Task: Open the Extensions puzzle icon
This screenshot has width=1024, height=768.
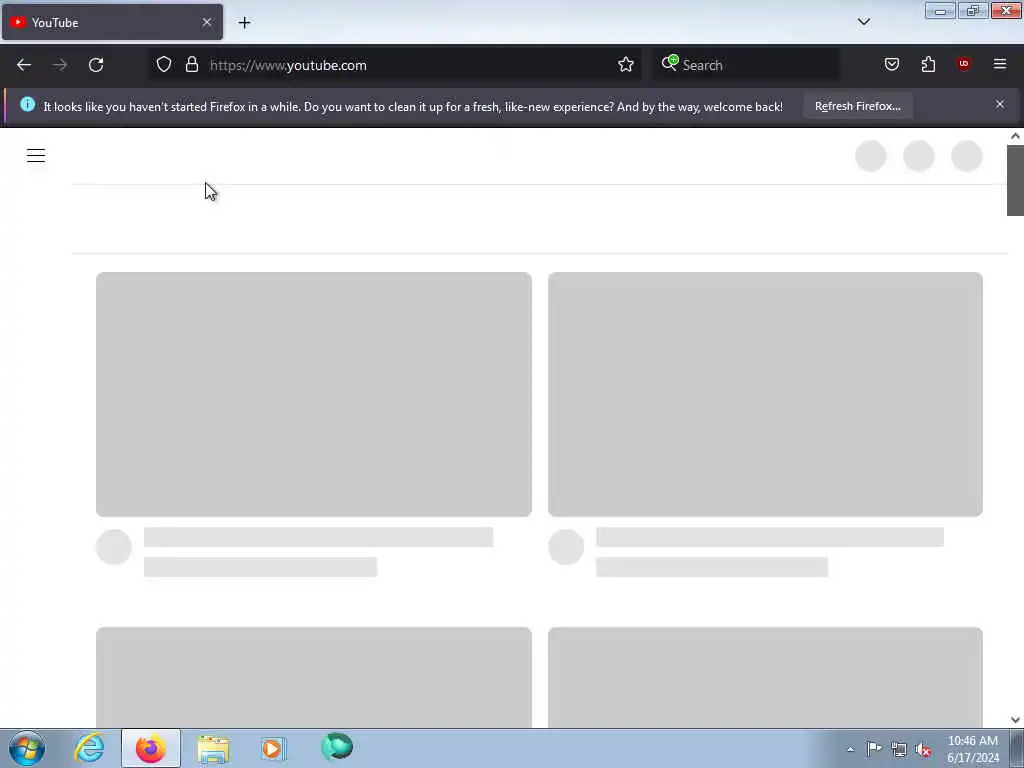Action: [x=928, y=65]
